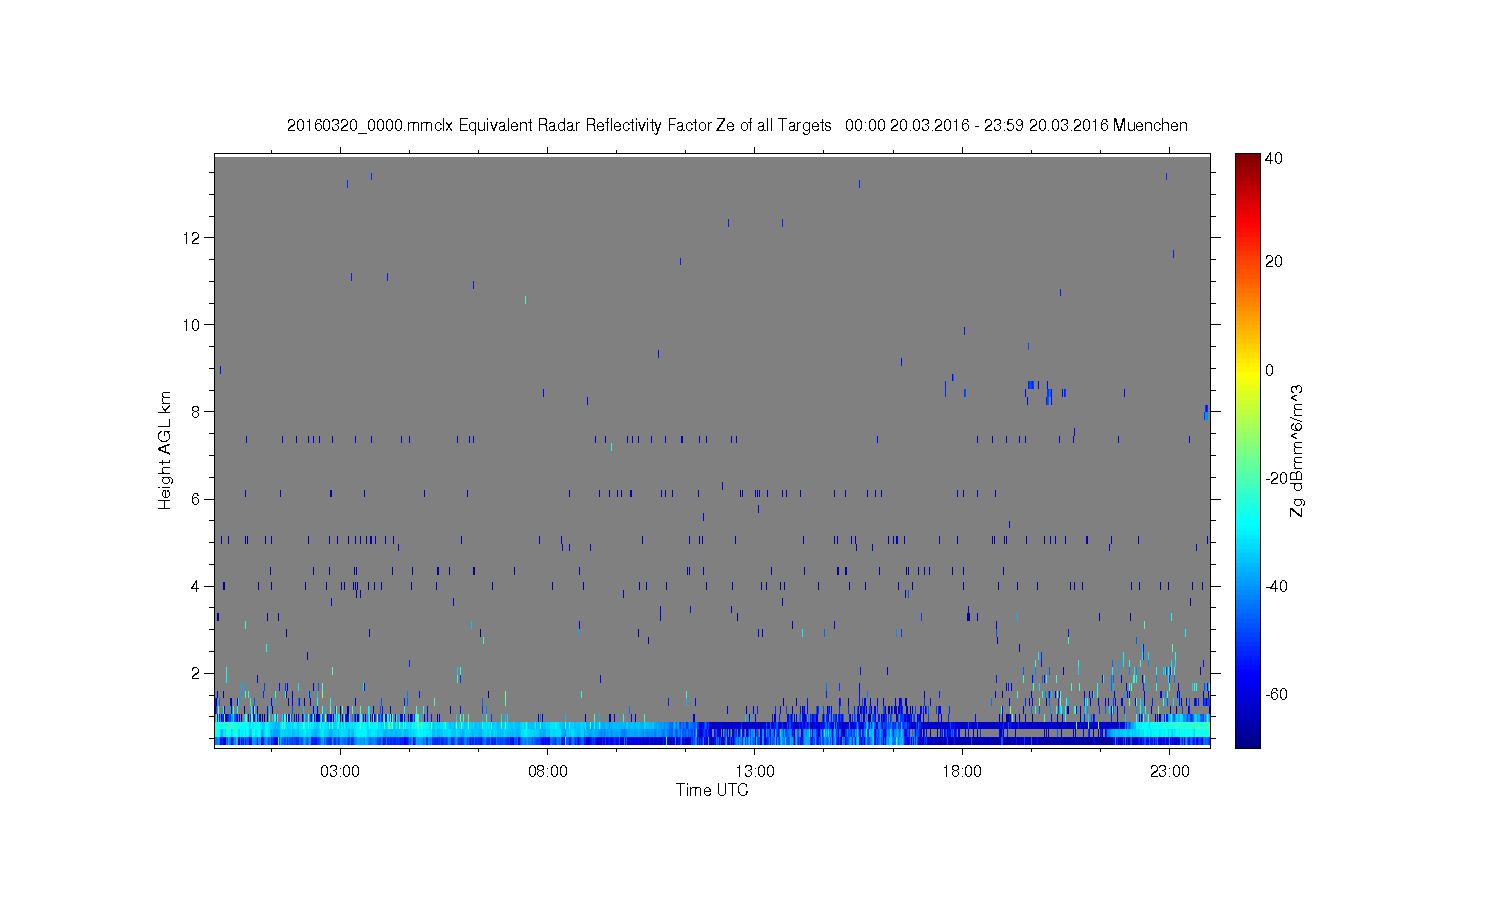The height and width of the screenshot is (900, 1500).
Task: Click the "Time UTC" axis label
Action: coord(712,790)
